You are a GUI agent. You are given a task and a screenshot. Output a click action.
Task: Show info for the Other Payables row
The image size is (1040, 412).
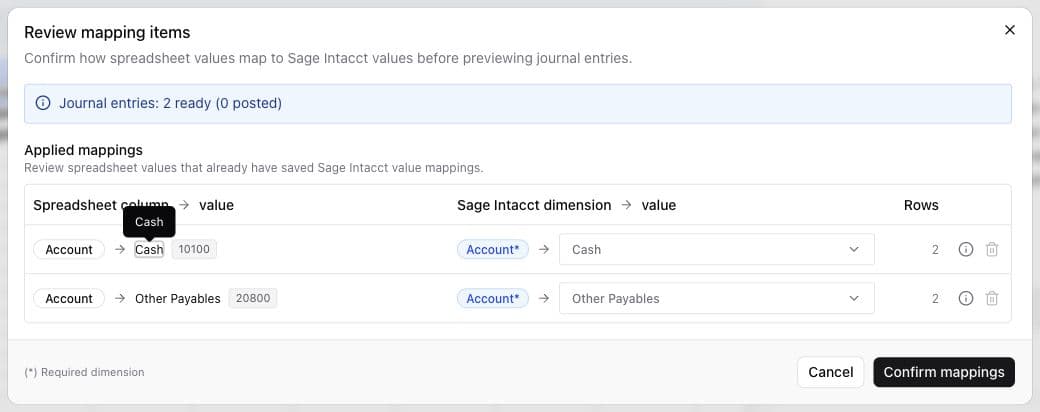point(966,299)
